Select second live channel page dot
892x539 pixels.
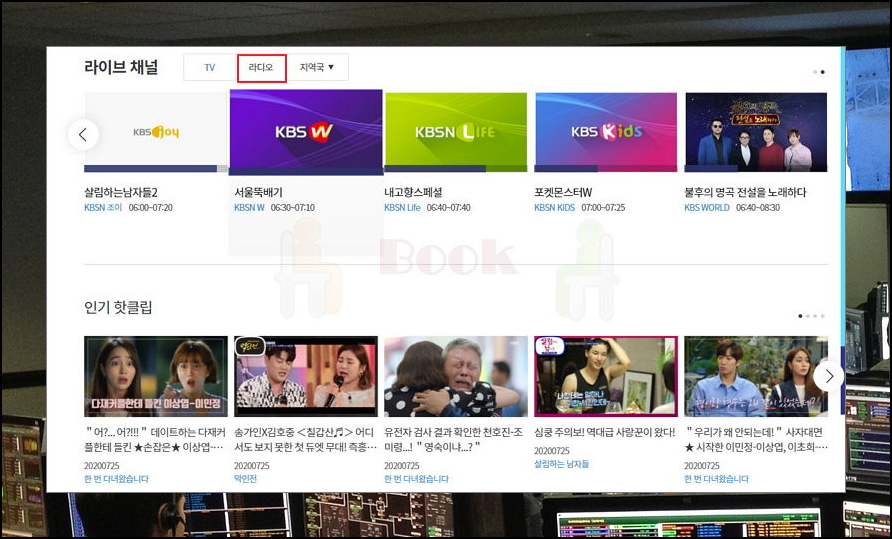[823, 72]
